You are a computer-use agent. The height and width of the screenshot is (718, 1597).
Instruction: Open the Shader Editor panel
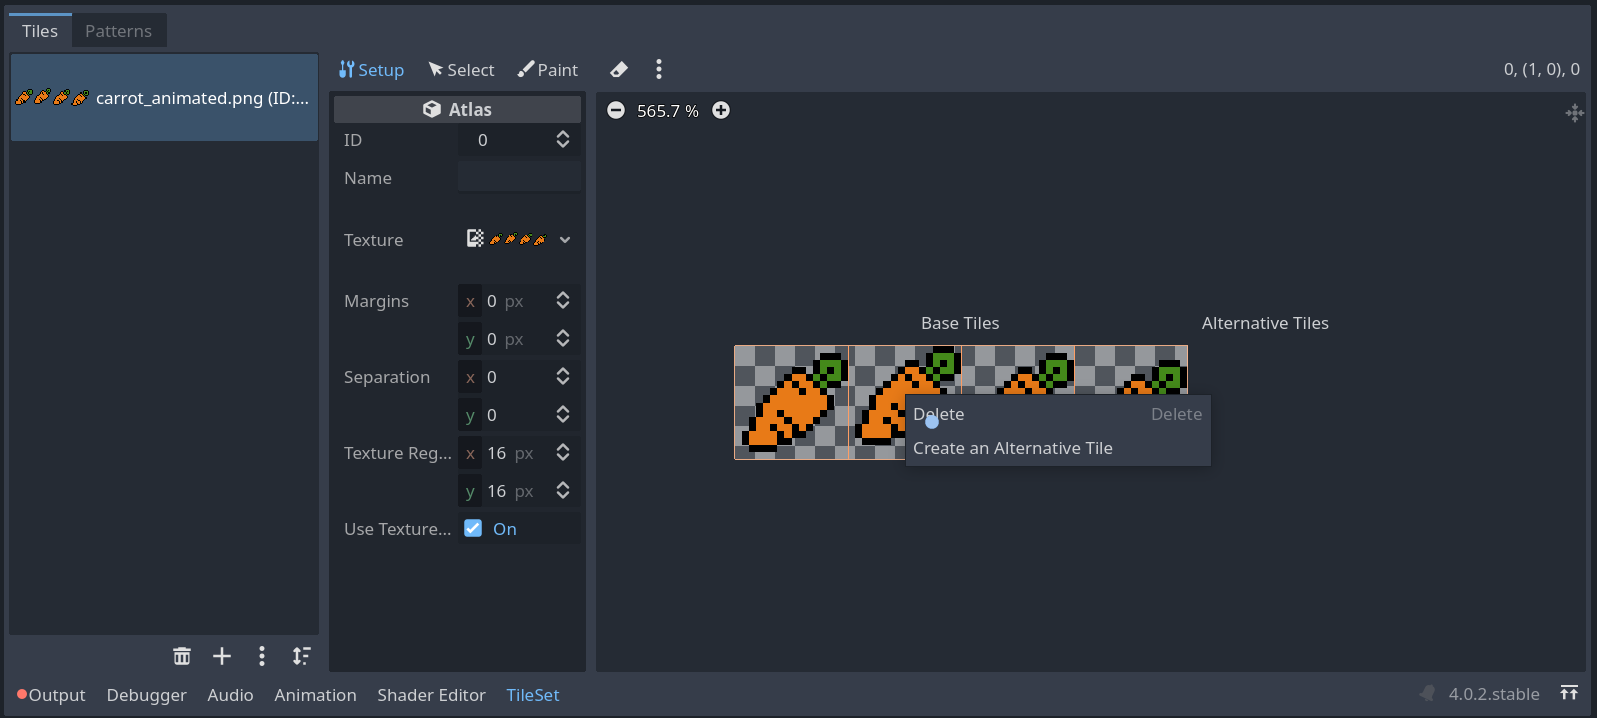[x=431, y=695]
